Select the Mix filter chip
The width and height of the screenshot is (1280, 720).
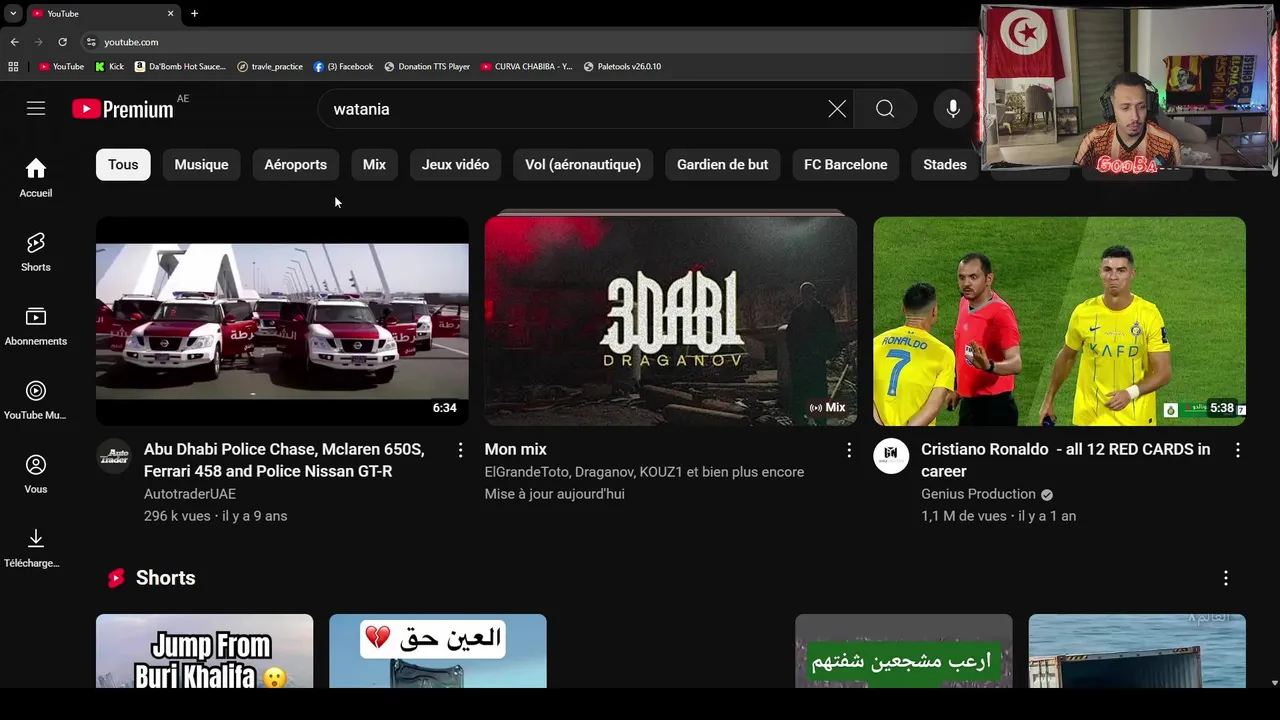(374, 165)
